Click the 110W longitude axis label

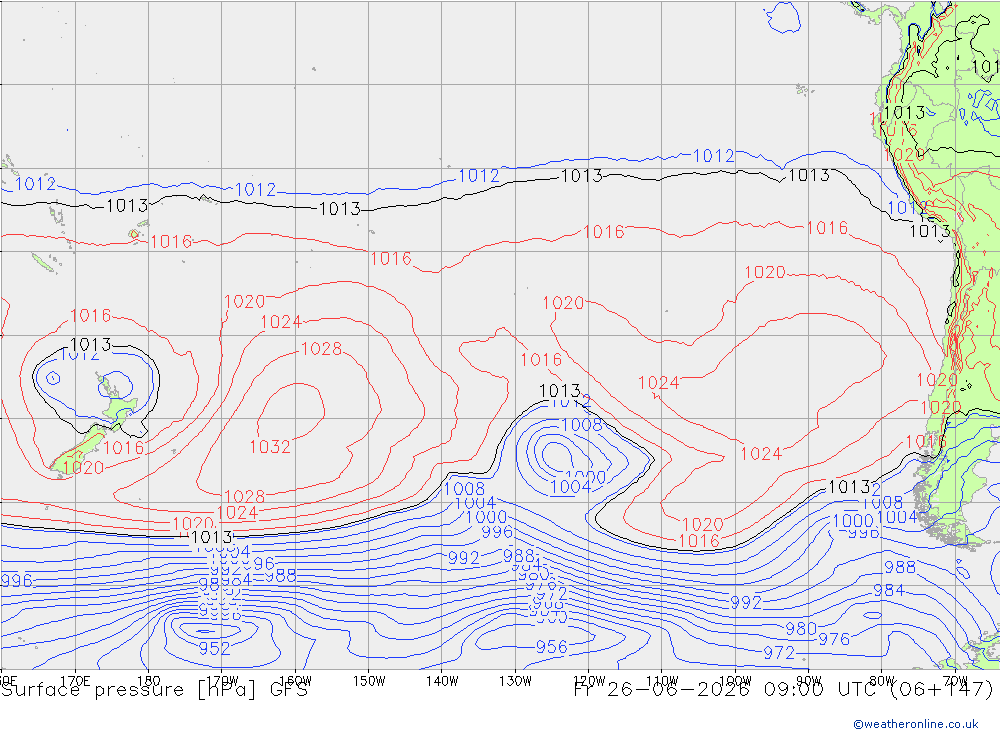click(x=662, y=681)
